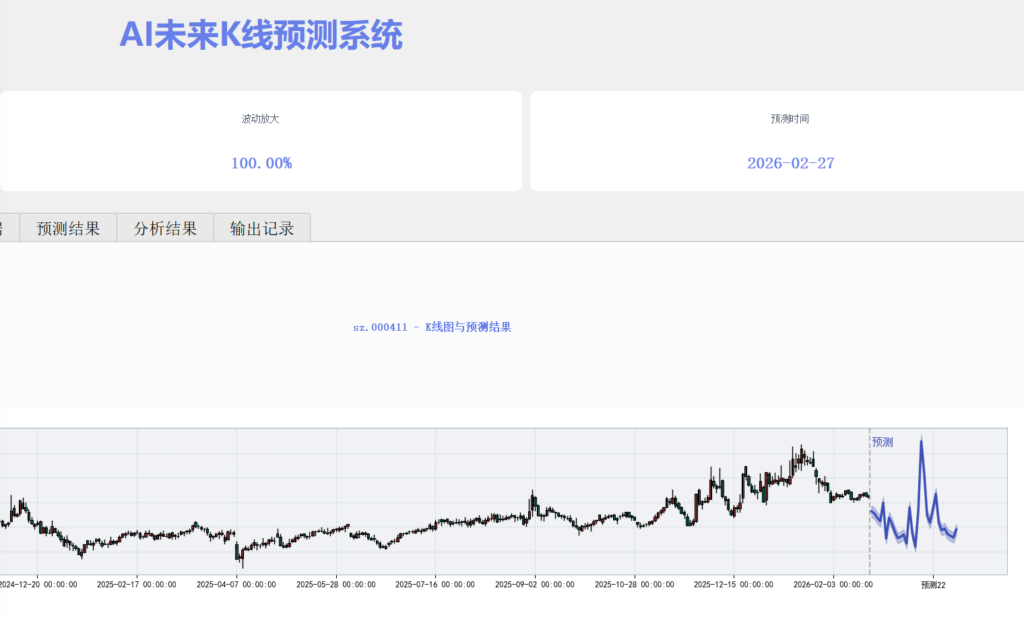Viewport: 1024px width, 617px height.
Task: Click the 预测 label in the chart
Action: [882, 442]
